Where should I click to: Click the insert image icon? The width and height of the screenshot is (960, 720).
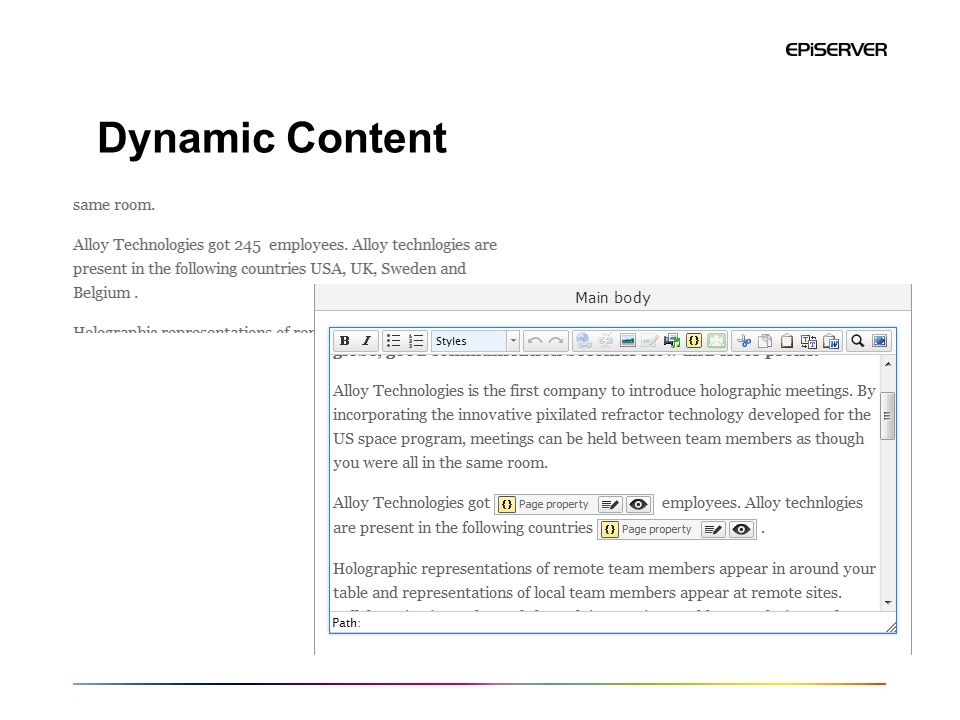coord(628,341)
